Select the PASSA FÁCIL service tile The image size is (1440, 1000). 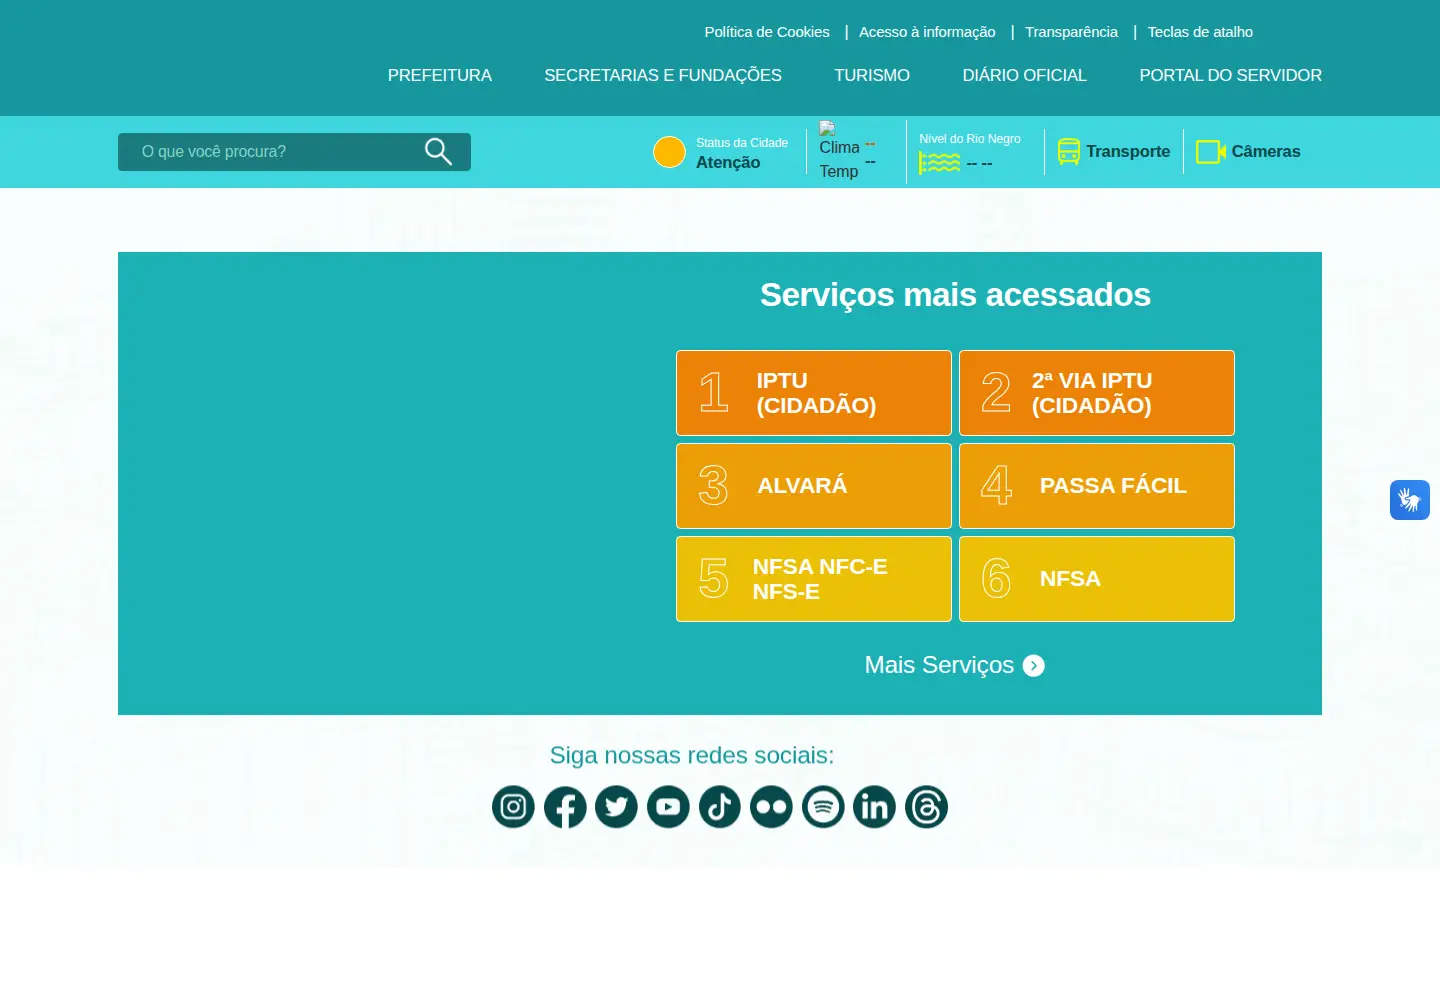click(1097, 486)
